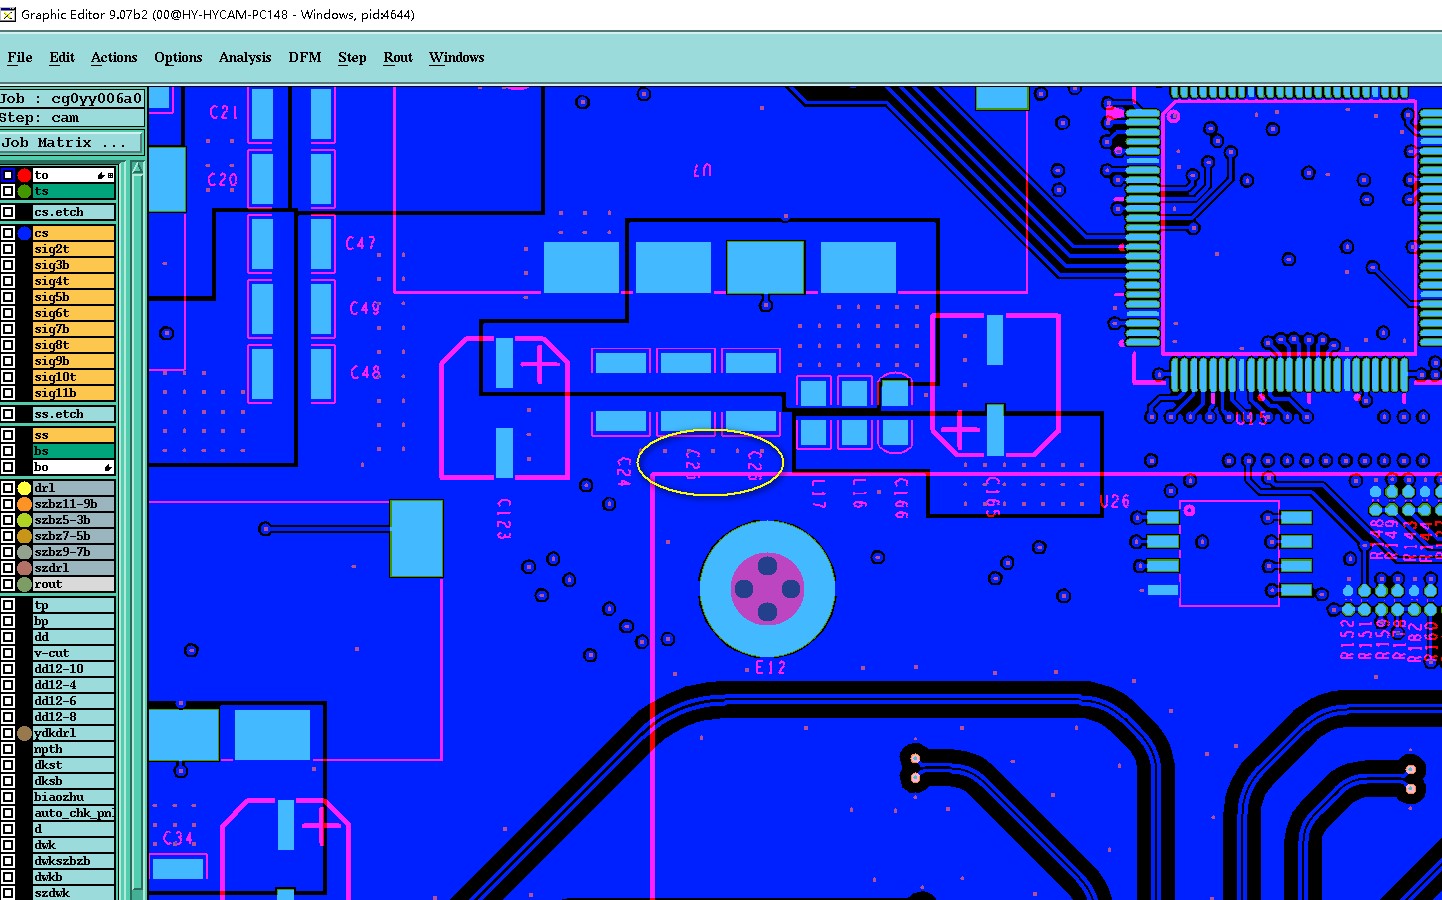Viewport: 1442px width, 900px height.
Task: Toggle checkbox for layer npth
Action: [8, 749]
